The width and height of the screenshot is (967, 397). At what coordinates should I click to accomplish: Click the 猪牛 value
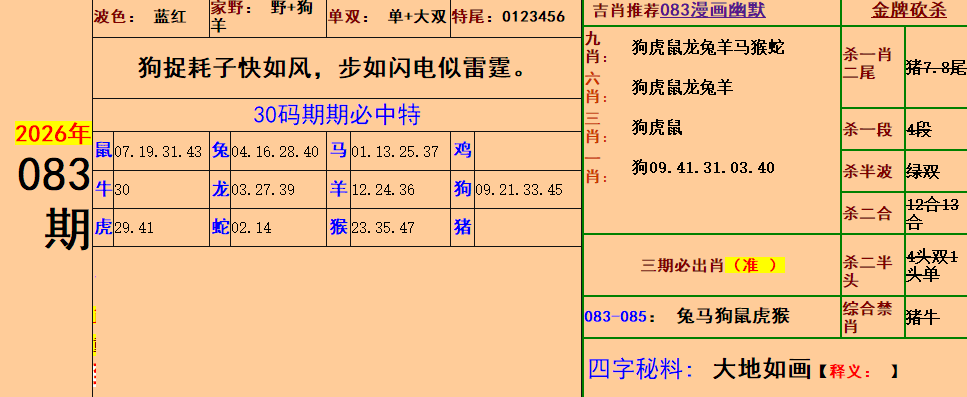pos(923,317)
